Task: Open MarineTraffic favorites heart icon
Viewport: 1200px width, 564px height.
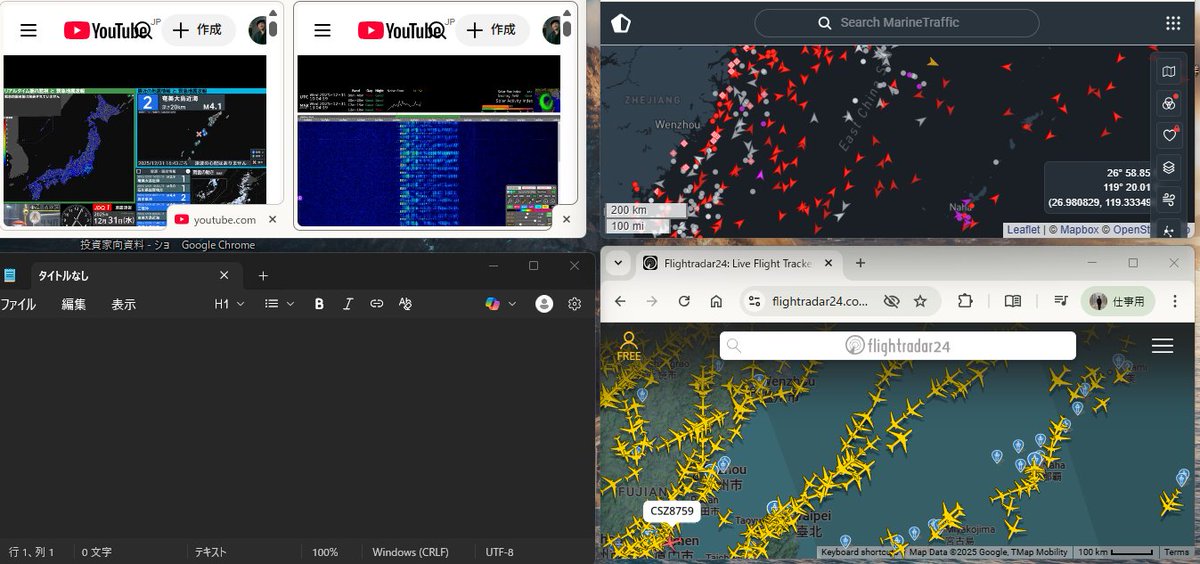Action: 1169,135
